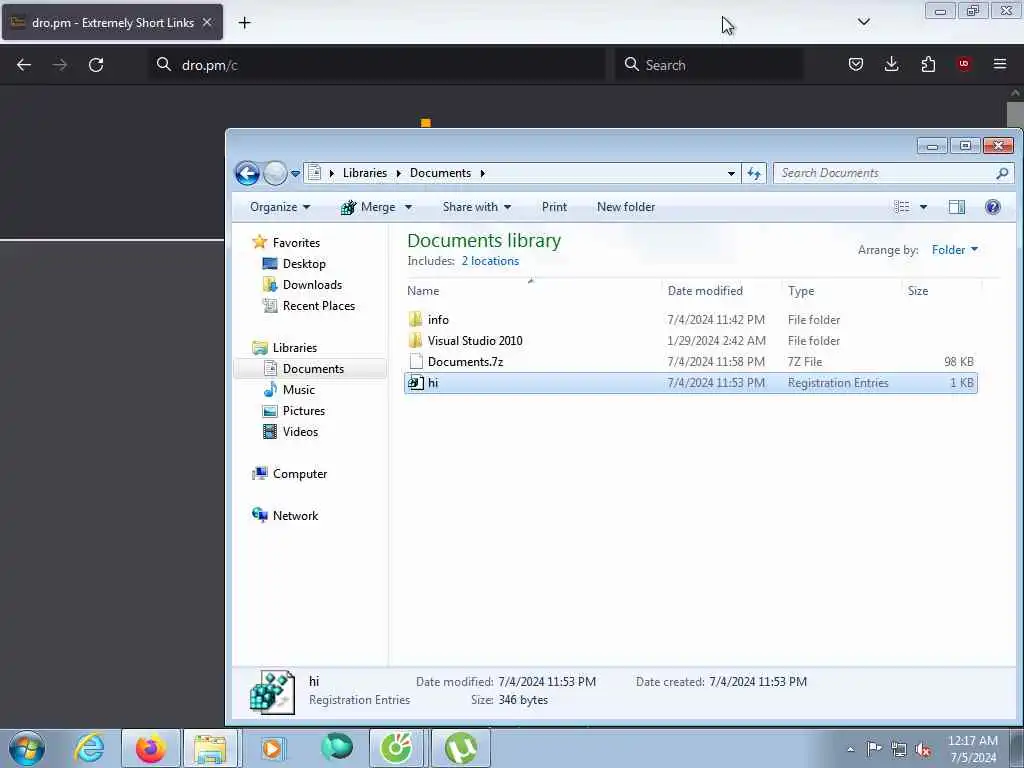Expand the Arrange by Folder dropdown
1024x768 pixels.
click(x=955, y=249)
